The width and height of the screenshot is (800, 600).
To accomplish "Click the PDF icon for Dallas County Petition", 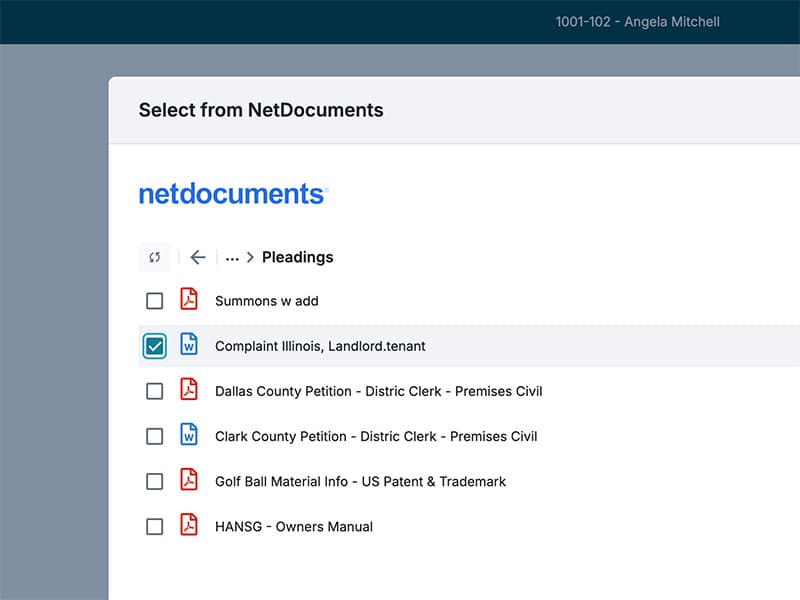I will 189,389.
